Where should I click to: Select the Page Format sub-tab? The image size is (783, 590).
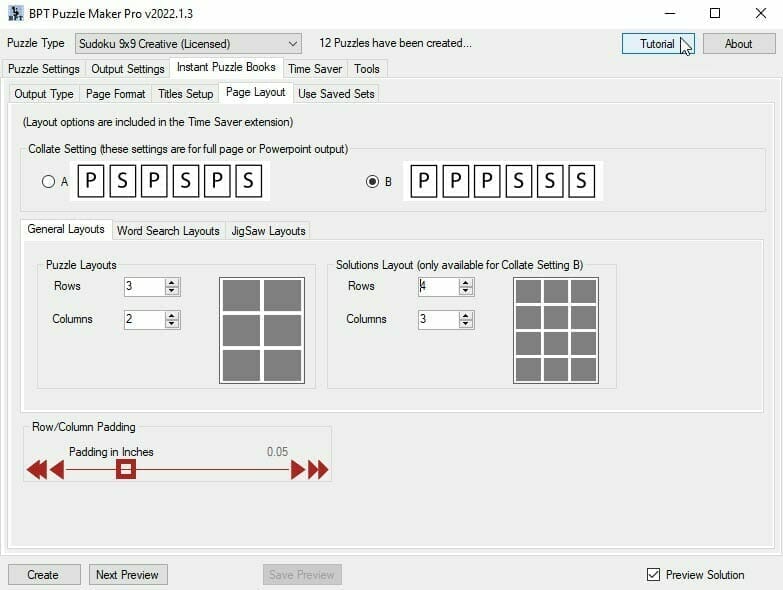(x=115, y=94)
